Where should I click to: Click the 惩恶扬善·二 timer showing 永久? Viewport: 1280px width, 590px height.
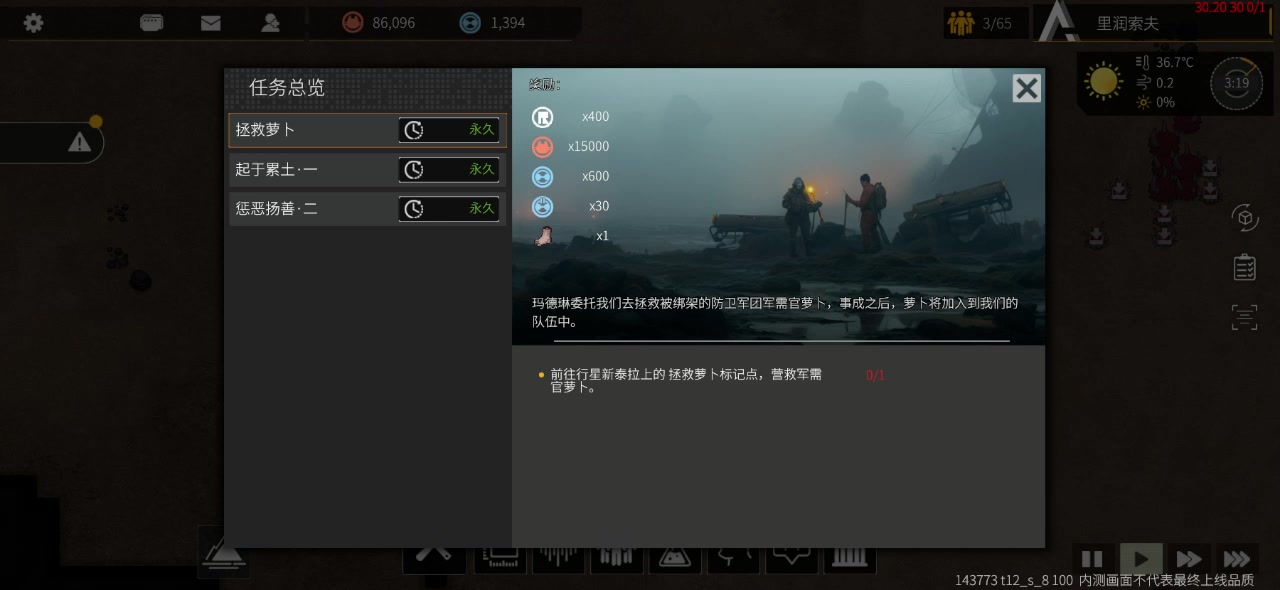[x=449, y=209]
